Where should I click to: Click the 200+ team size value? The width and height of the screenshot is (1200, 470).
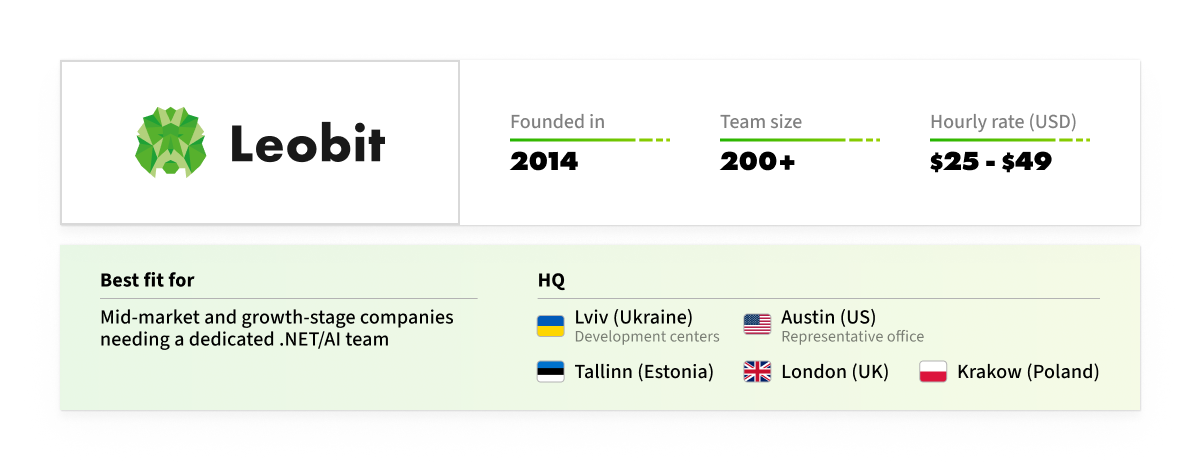point(757,161)
